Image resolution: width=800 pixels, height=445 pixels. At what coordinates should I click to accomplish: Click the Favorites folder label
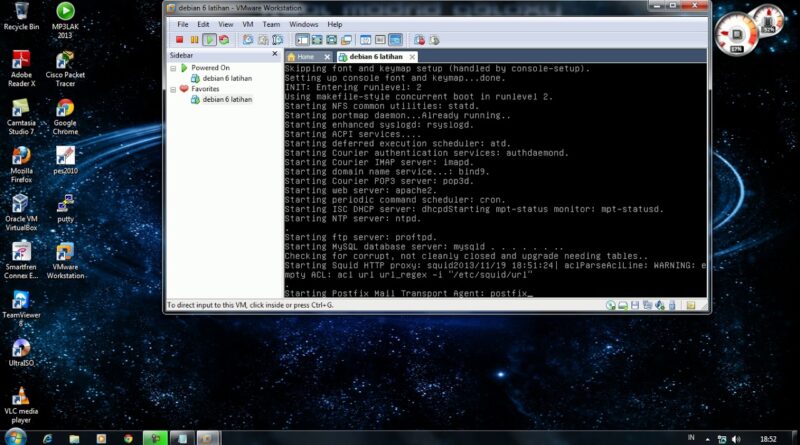click(x=205, y=89)
